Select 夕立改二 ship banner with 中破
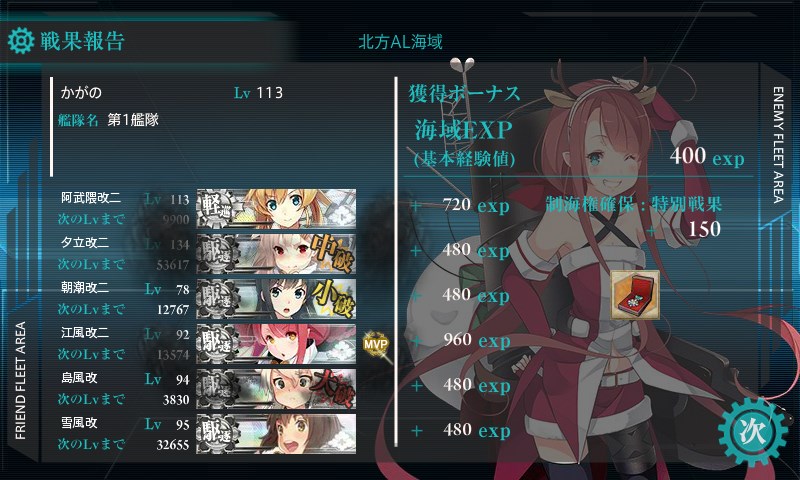The height and width of the screenshot is (480, 800). 276,253
